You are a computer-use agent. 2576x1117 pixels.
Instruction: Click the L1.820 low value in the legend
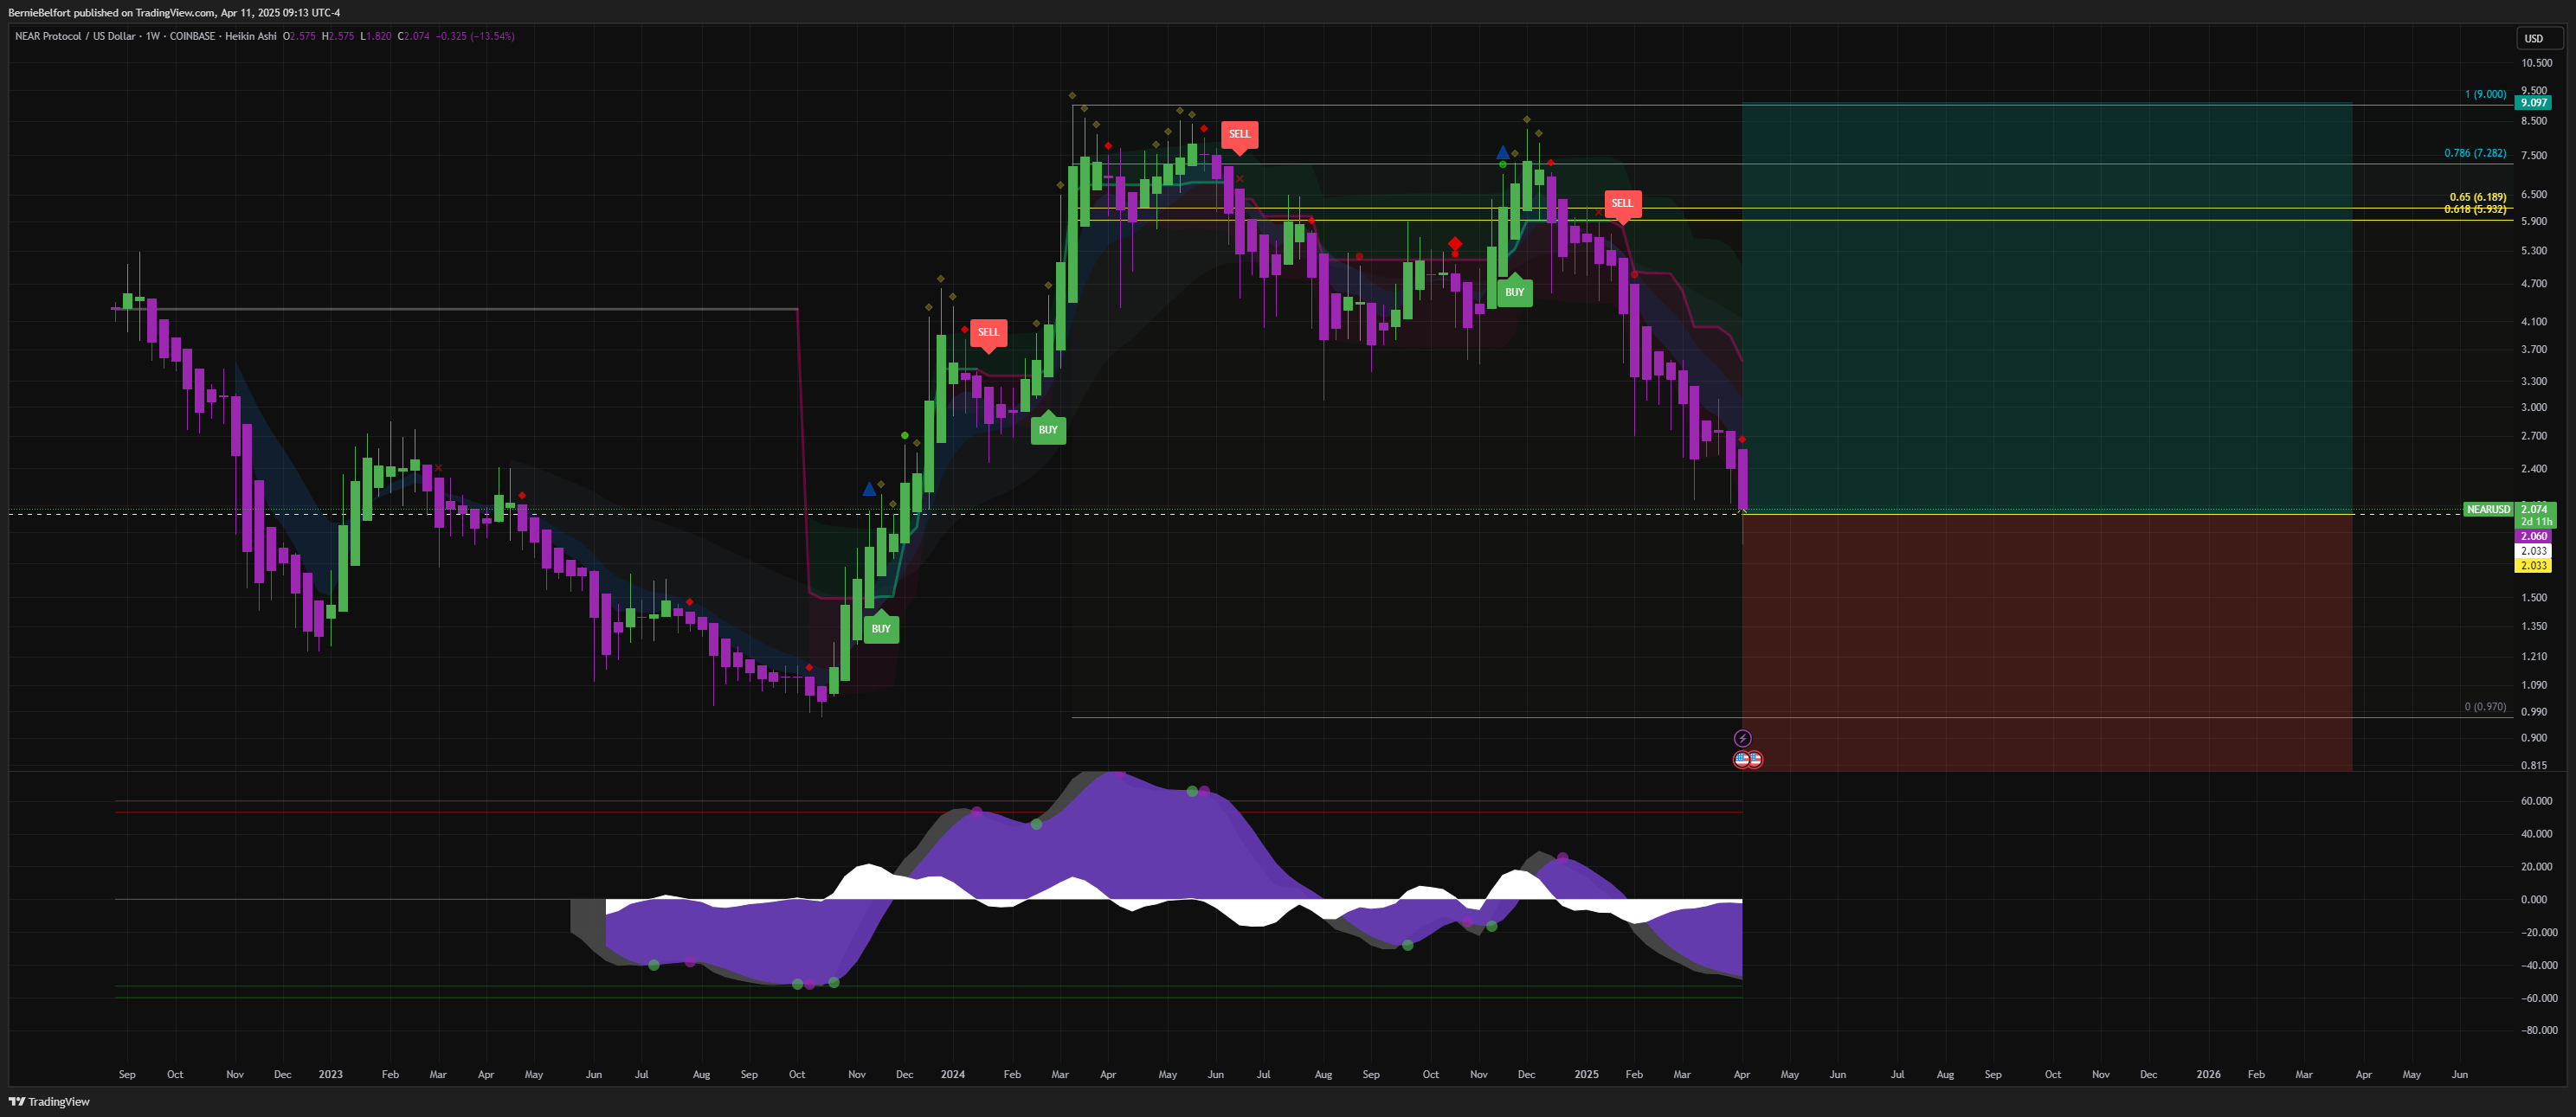coord(376,36)
